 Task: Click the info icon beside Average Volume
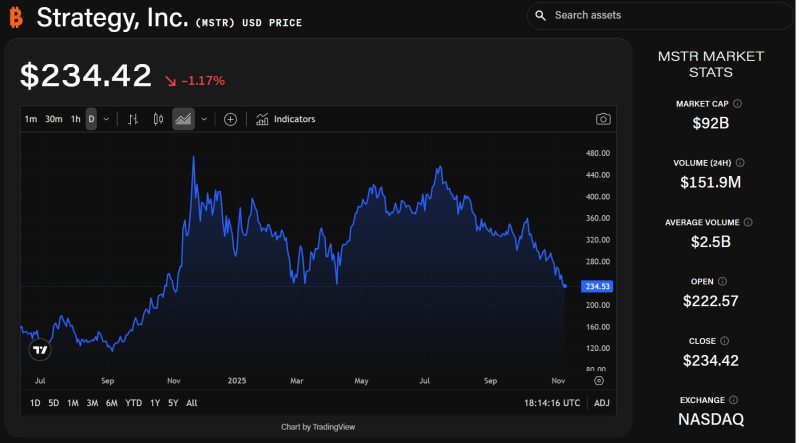(748, 222)
